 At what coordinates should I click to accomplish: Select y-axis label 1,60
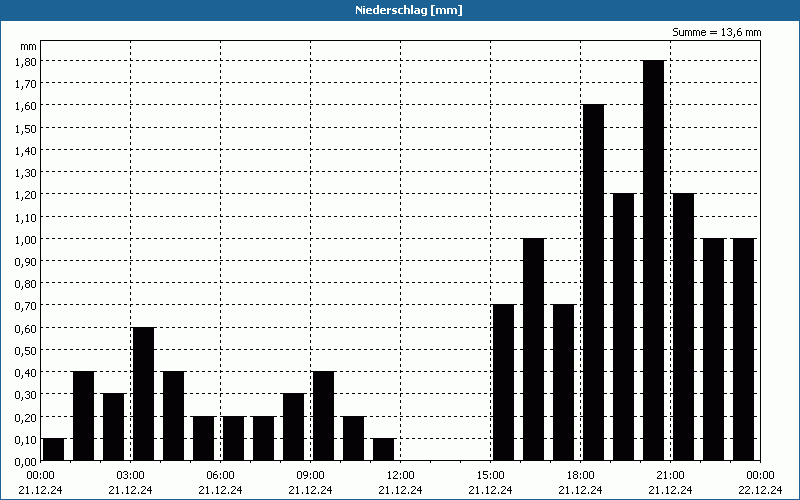tap(26, 106)
